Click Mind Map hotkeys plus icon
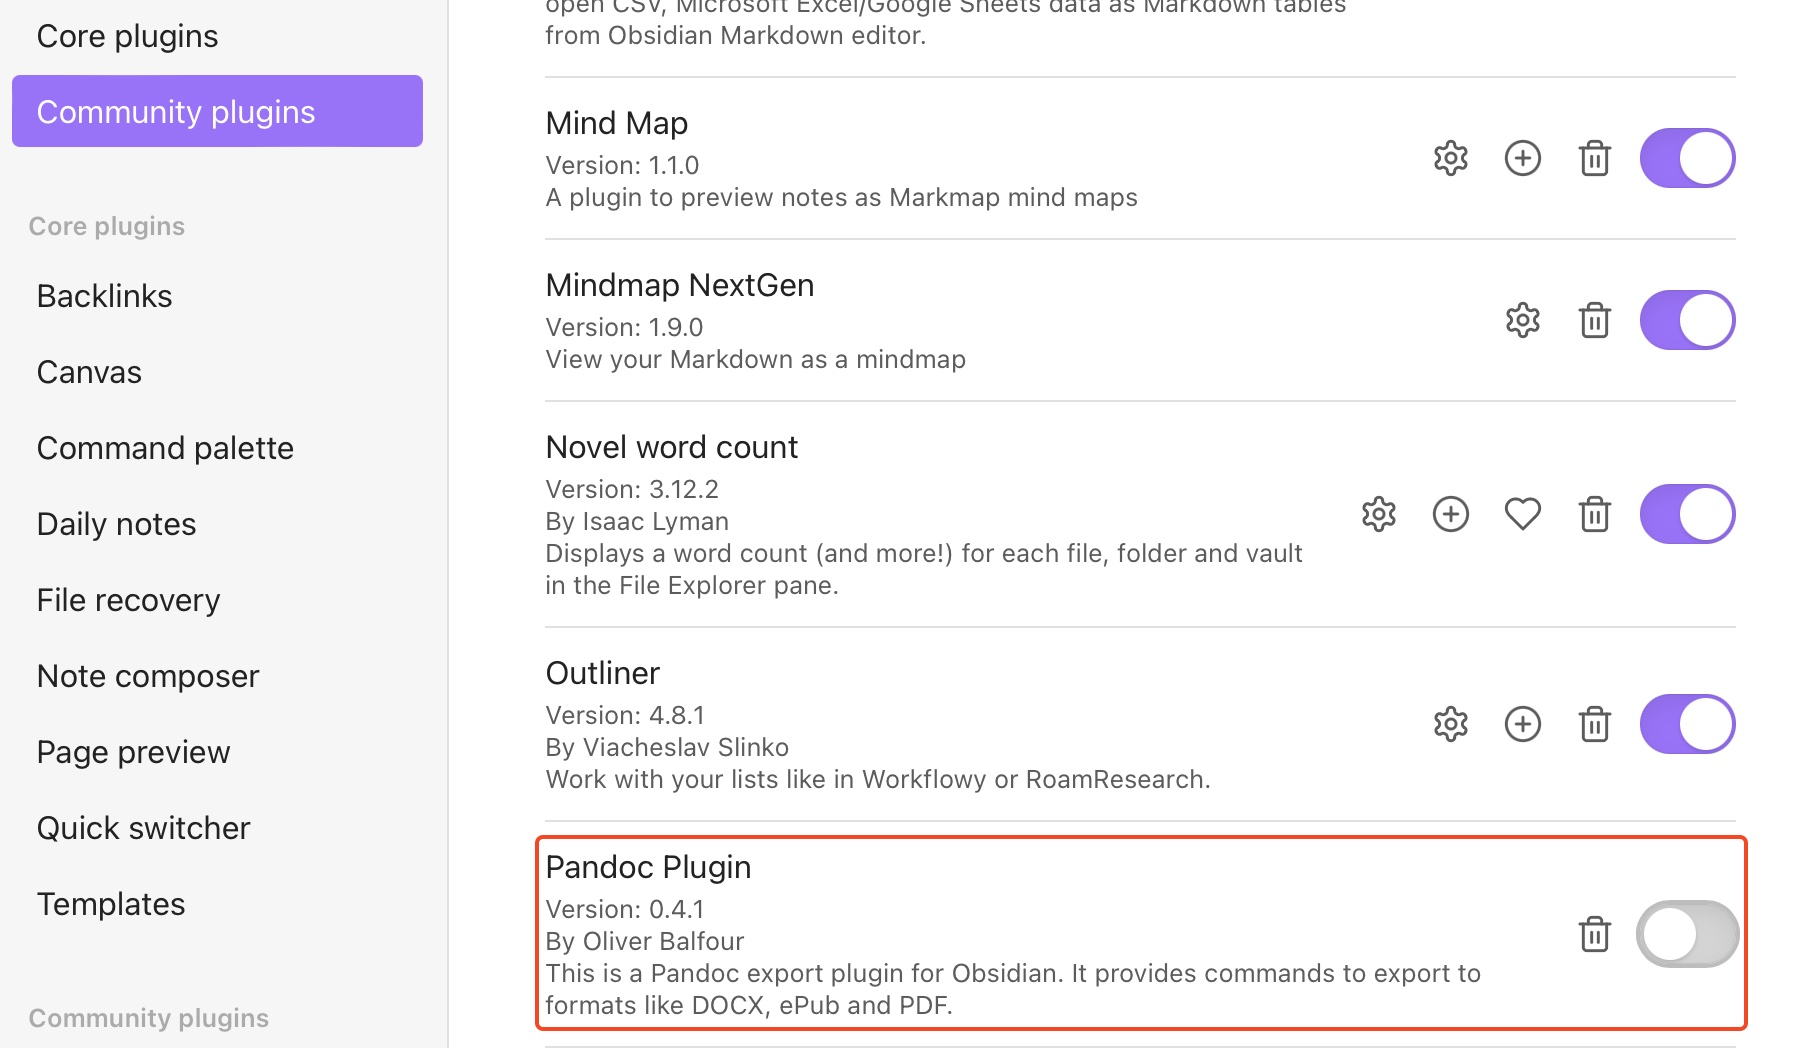The width and height of the screenshot is (1820, 1048). pyautogui.click(x=1522, y=158)
